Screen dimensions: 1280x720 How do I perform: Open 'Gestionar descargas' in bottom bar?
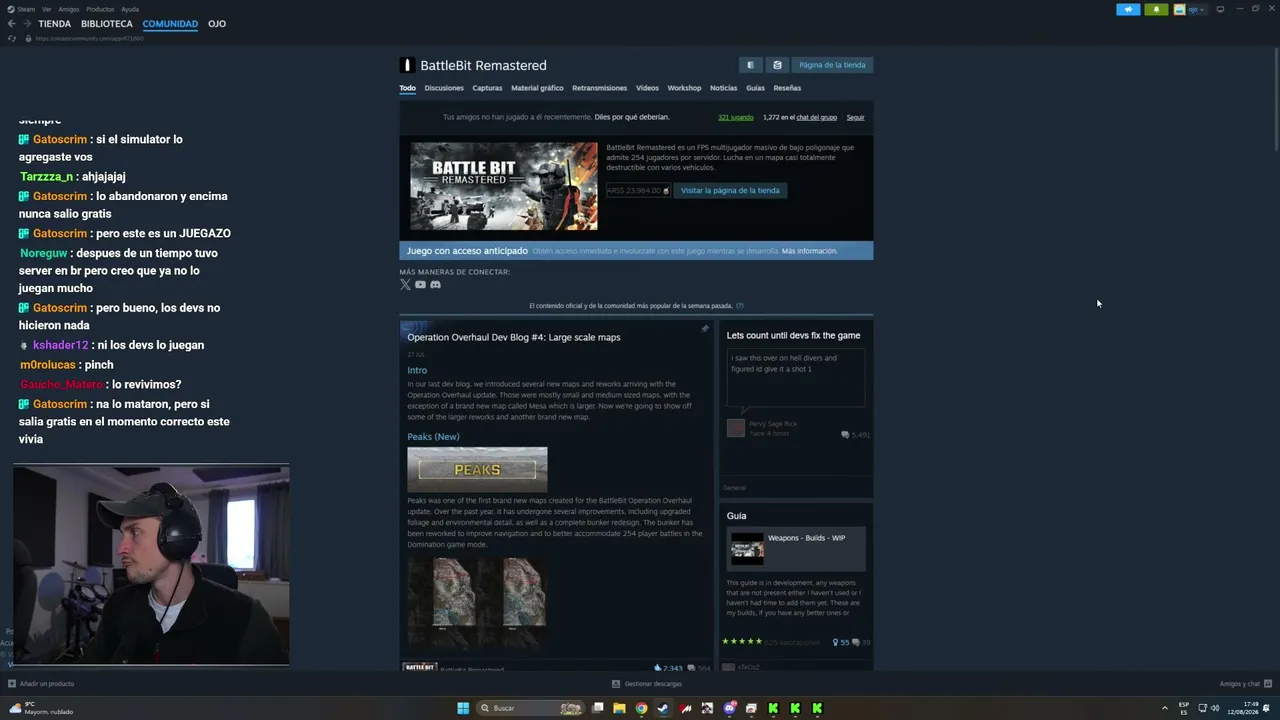[647, 684]
